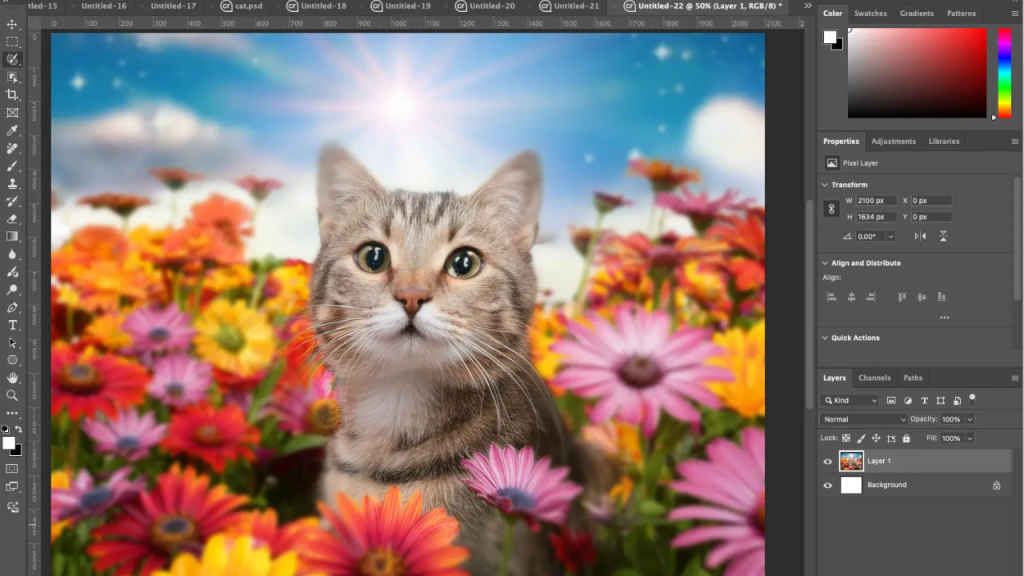Select the Zoom tool
1024x576 pixels.
coord(12,394)
